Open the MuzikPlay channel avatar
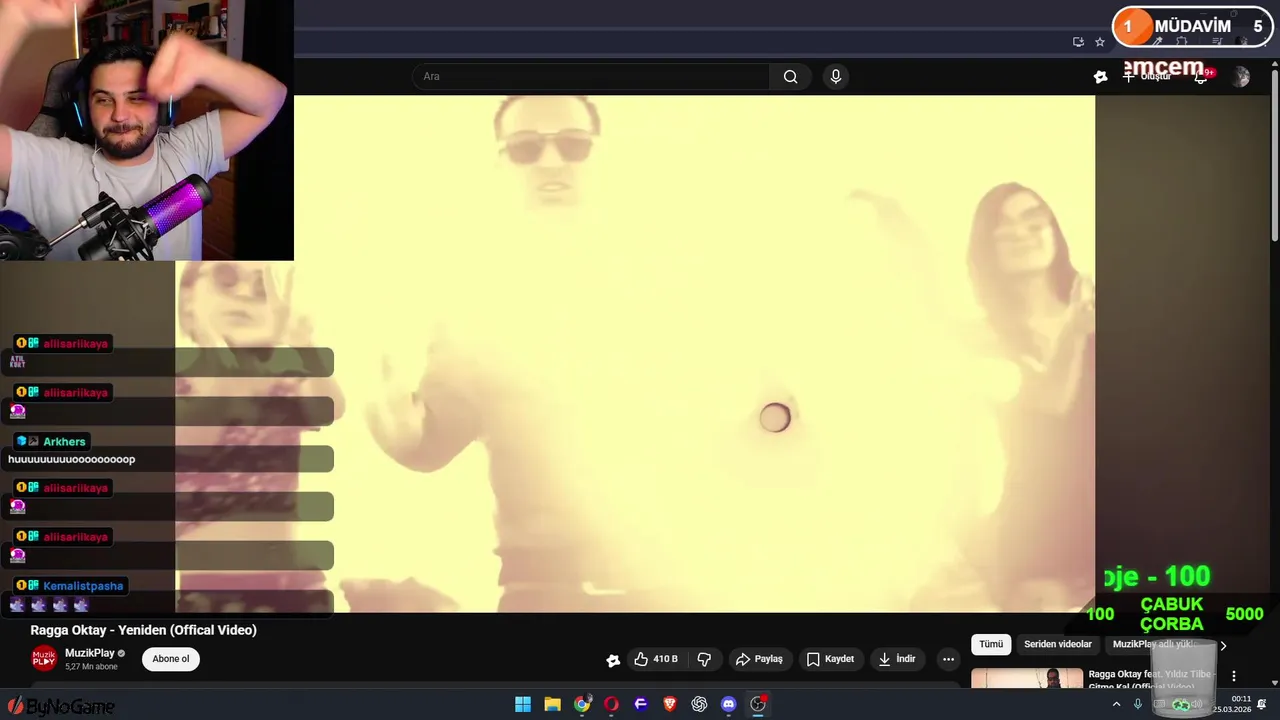 (x=44, y=658)
